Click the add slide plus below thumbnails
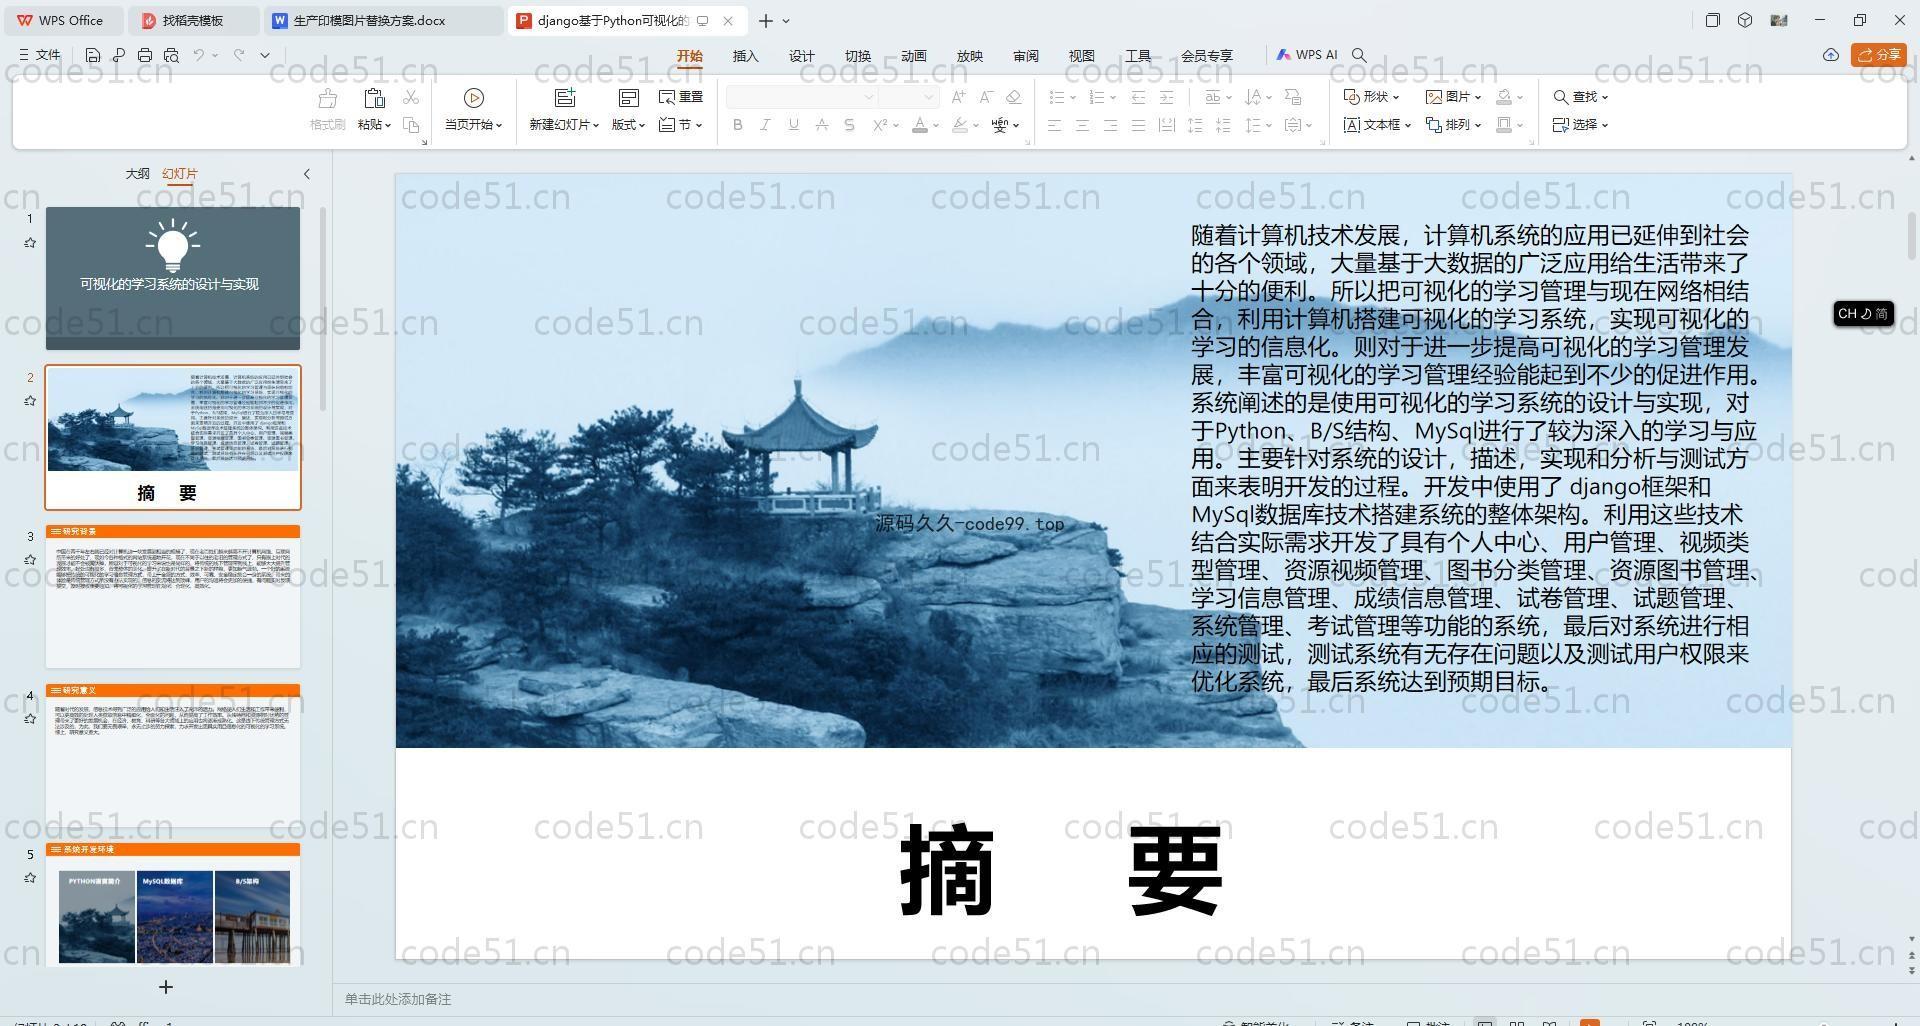The image size is (1920, 1026). click(166, 987)
